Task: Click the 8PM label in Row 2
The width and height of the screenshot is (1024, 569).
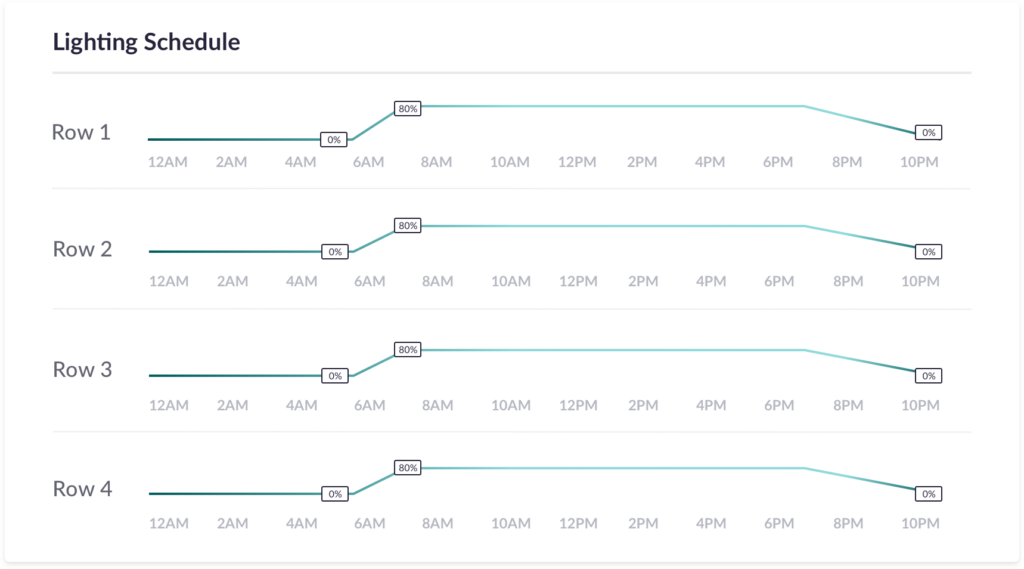Action: [848, 281]
